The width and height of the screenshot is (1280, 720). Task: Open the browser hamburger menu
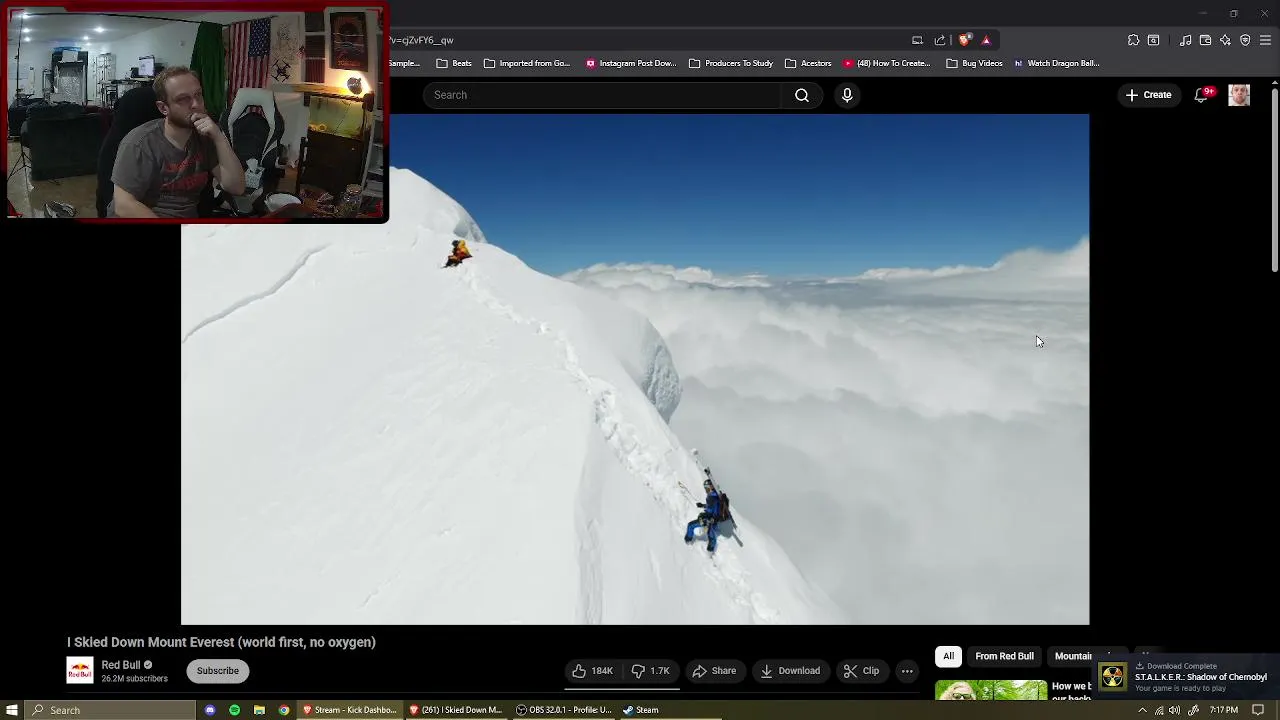point(1266,40)
